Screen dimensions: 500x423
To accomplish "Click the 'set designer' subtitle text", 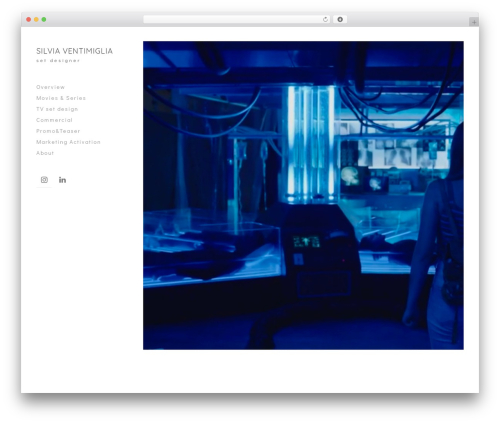I will pyautogui.click(x=58, y=61).
